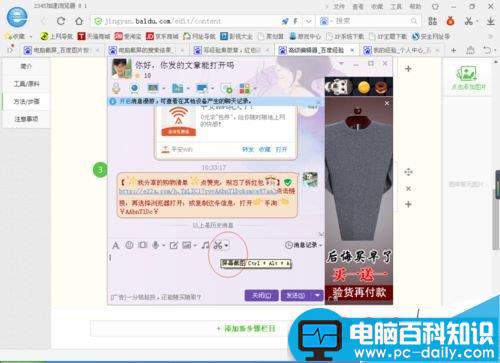This screenshot has width=500, height=363.
Task: Open the 安全网址导 bookmark
Action: coord(431,36)
